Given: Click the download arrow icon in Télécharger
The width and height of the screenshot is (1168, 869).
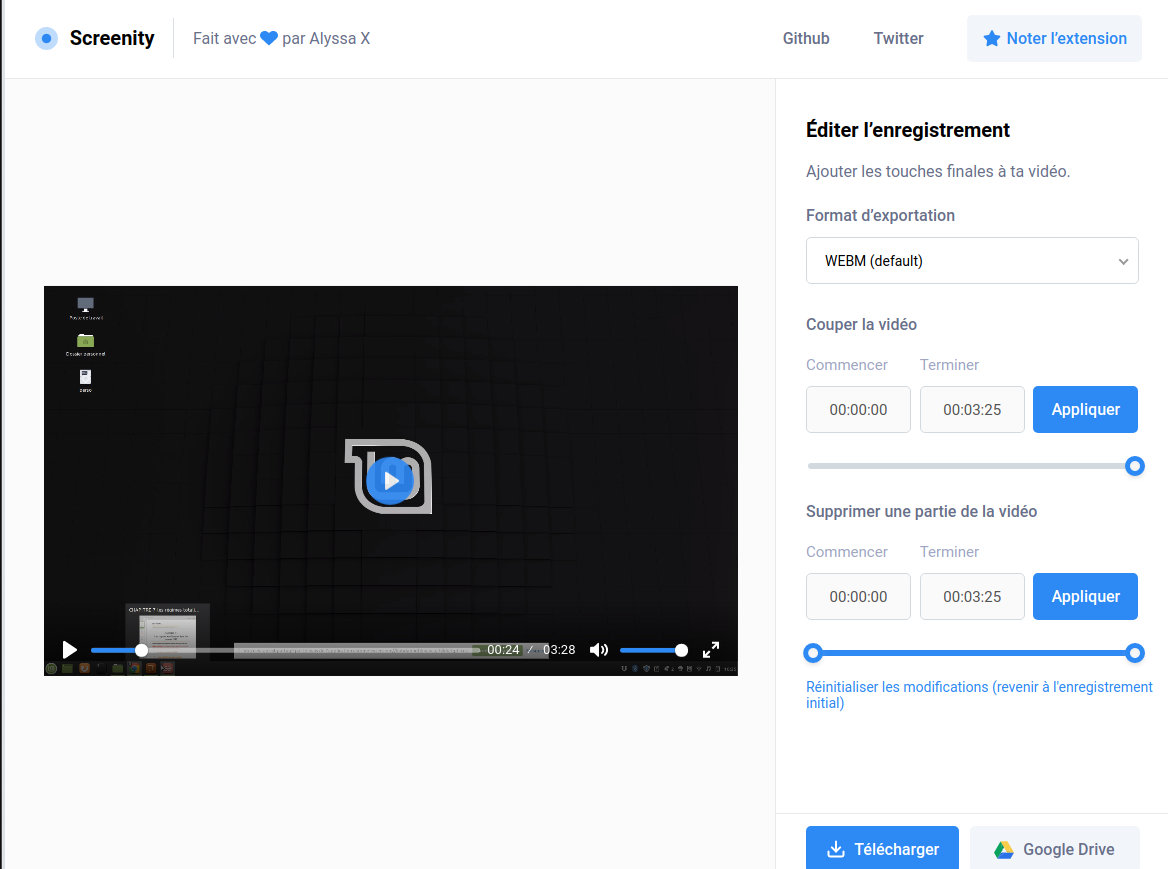Looking at the screenshot, I should coord(836,849).
